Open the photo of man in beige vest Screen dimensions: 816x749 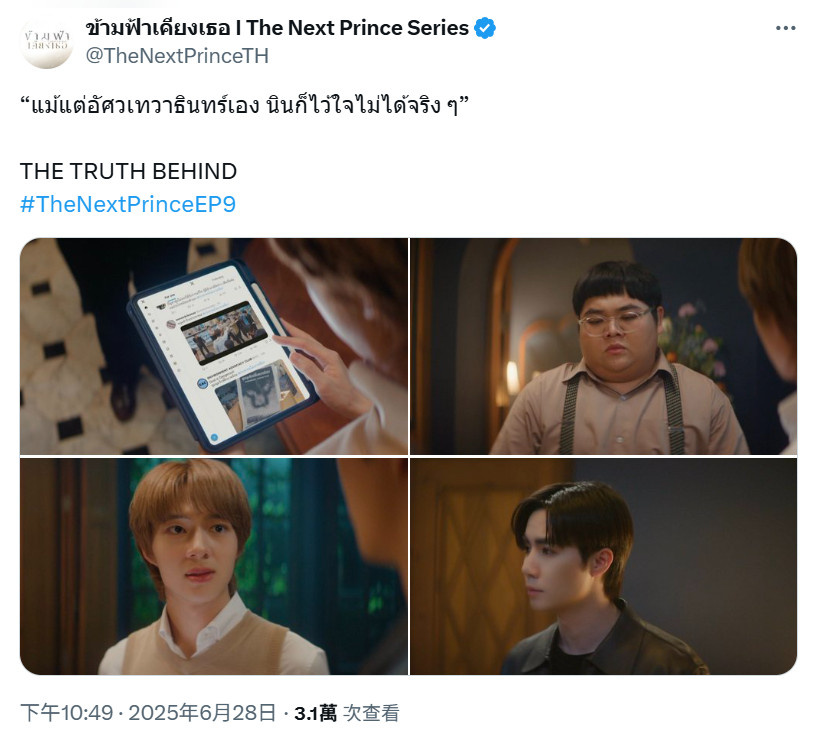[214, 566]
